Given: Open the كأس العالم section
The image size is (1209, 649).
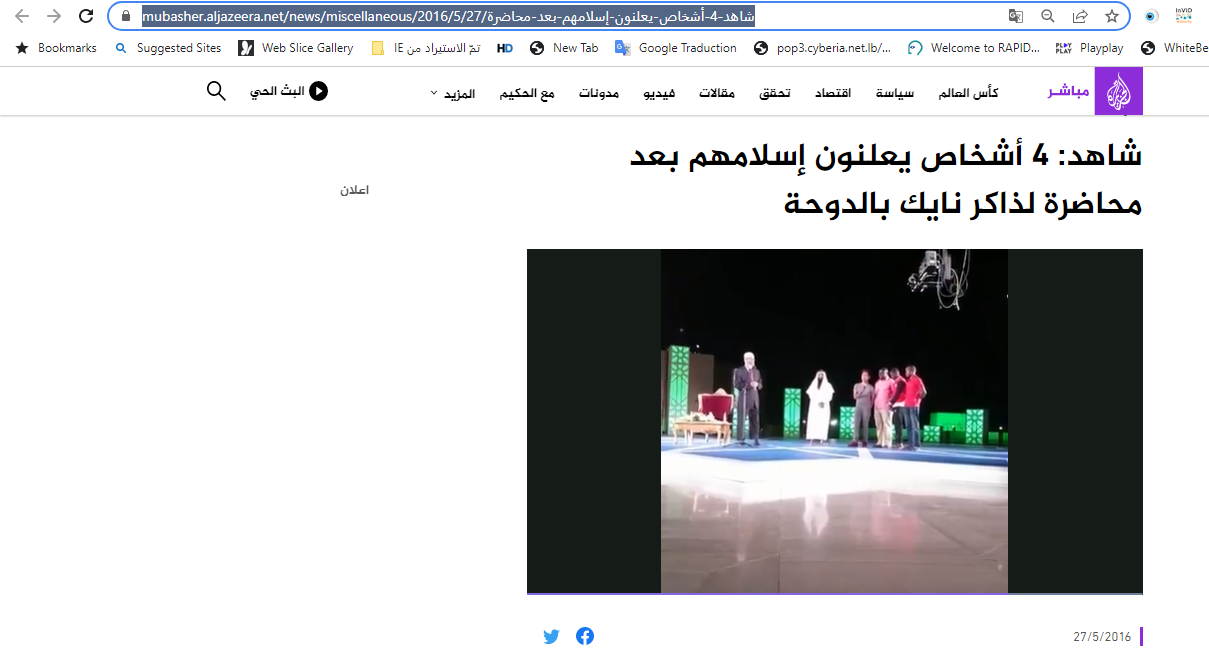Looking at the screenshot, I should 968,93.
